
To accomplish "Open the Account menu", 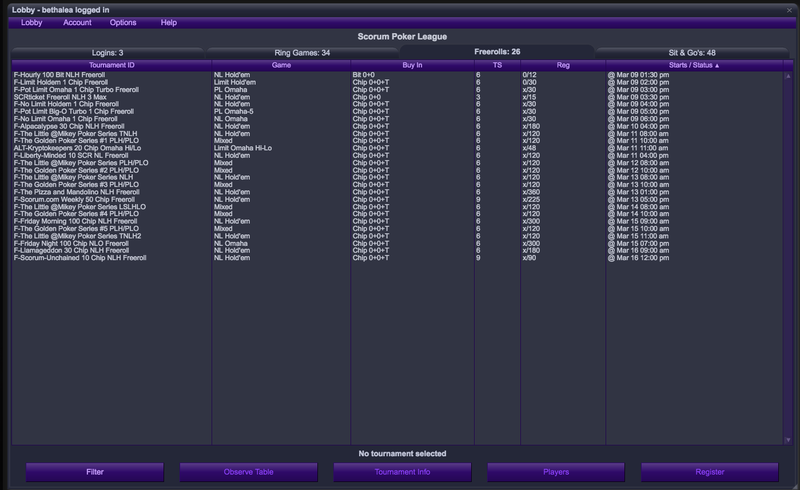I will [77, 22].
